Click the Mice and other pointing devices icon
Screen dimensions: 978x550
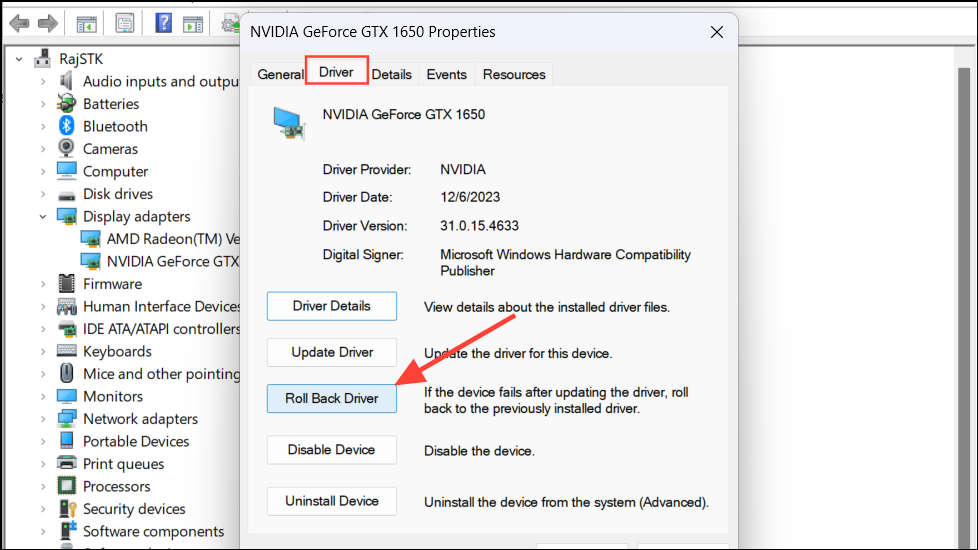tap(66, 374)
